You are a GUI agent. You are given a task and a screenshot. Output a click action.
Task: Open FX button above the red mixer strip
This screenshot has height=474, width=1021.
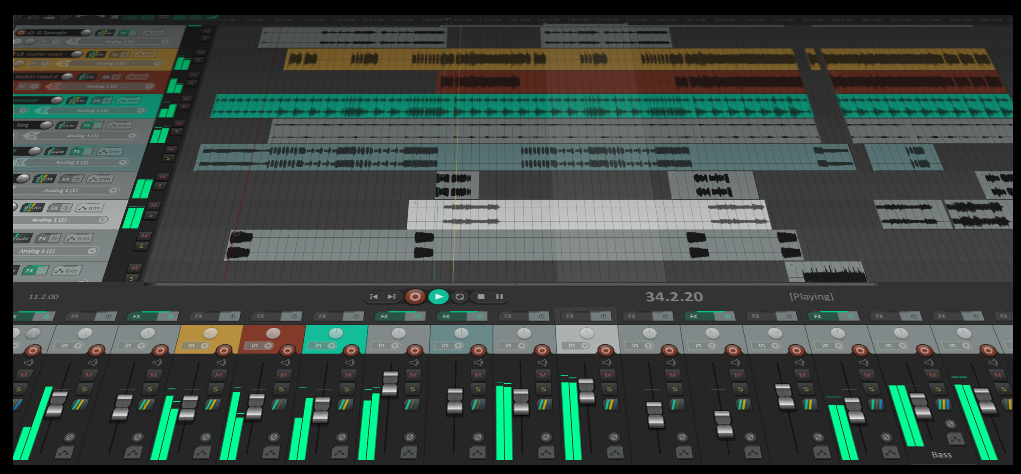265,316
